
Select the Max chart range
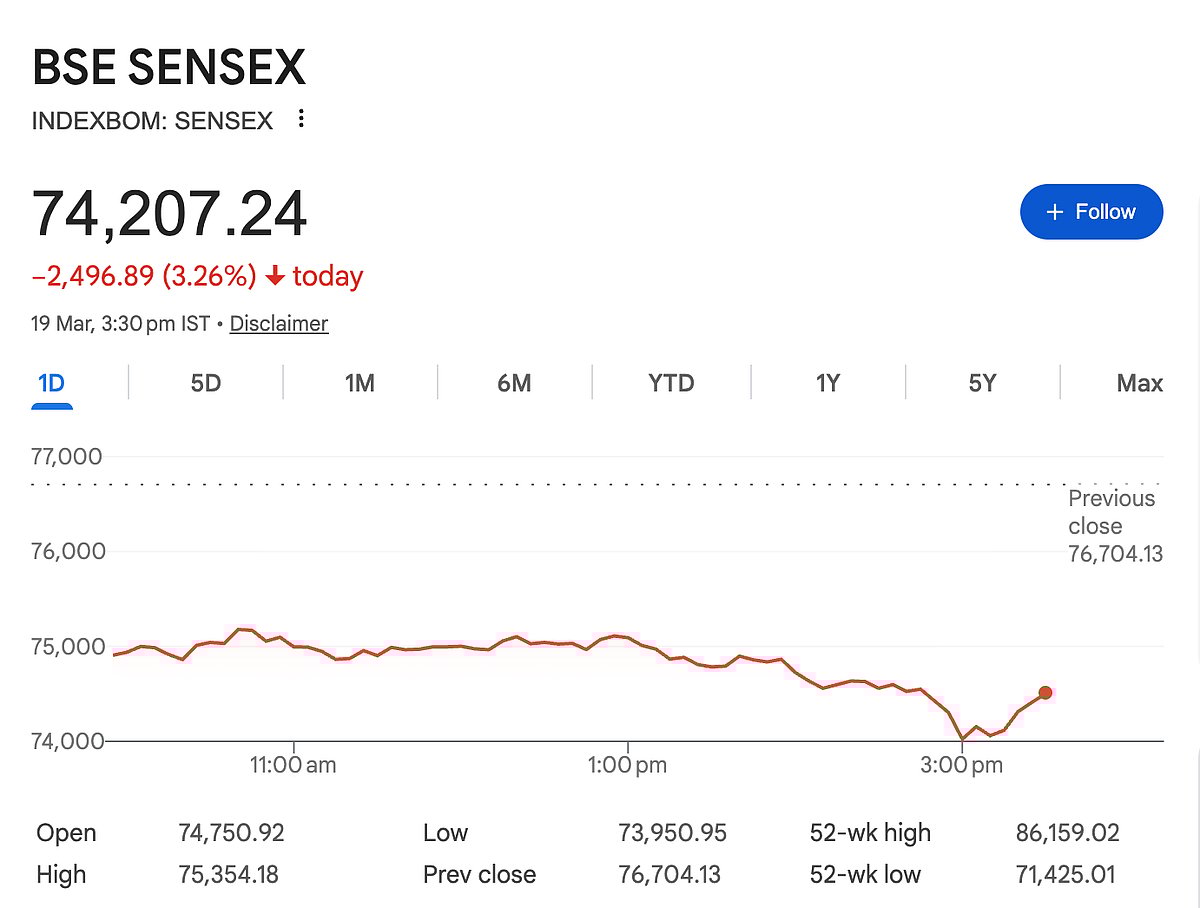pos(1139,383)
